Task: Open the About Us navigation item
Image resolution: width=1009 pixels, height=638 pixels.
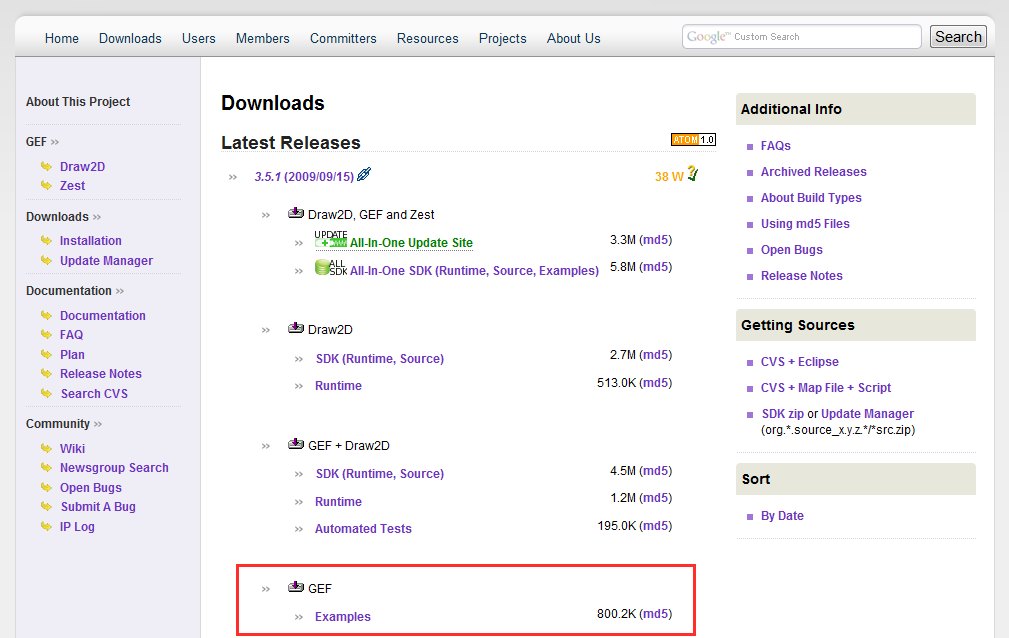Action: pos(573,39)
